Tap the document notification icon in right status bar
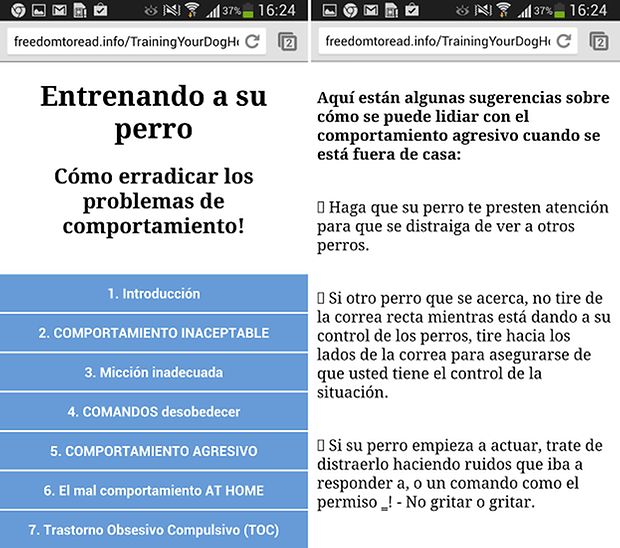This screenshot has height=548, width=620. coord(391,10)
